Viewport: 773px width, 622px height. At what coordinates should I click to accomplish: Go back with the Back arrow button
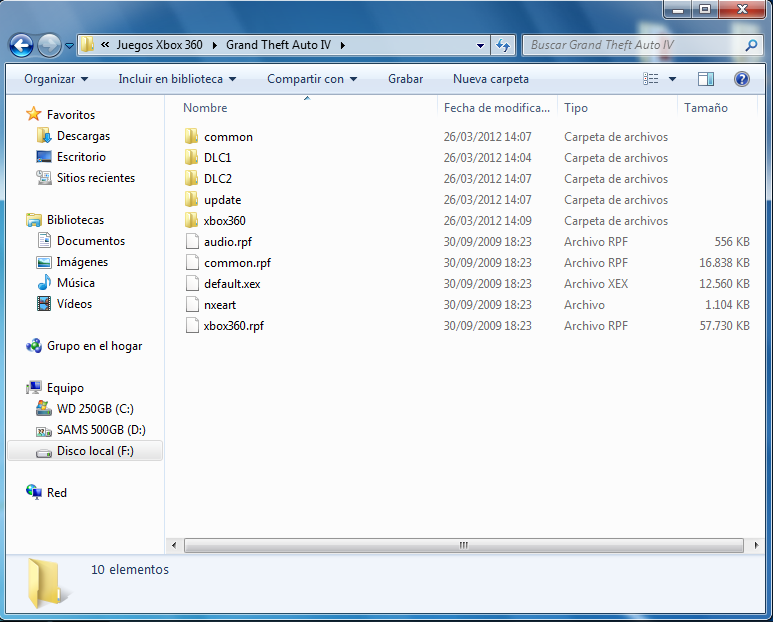coord(21,46)
